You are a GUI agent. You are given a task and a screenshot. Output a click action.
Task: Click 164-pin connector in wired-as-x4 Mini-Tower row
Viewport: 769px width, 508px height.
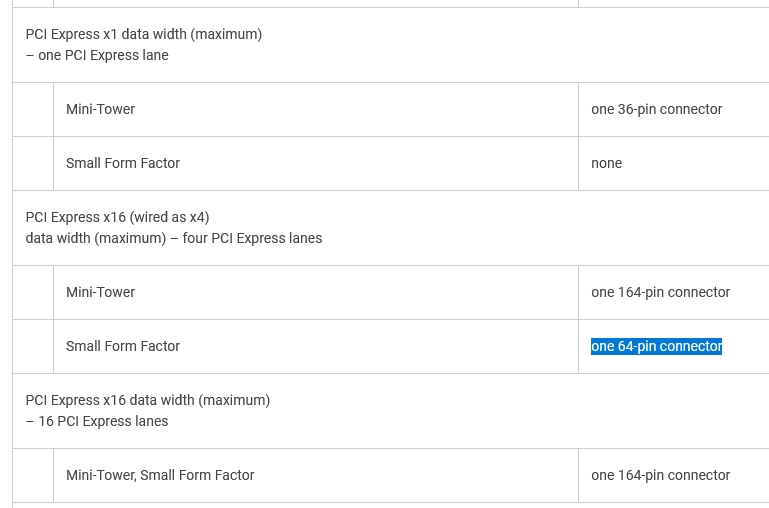[x=660, y=292]
